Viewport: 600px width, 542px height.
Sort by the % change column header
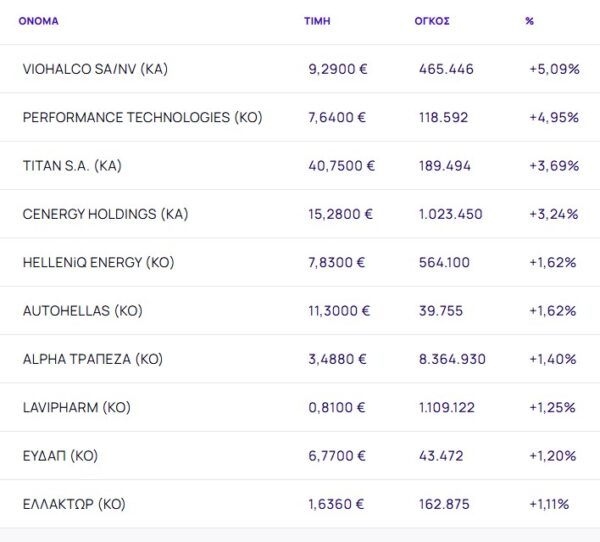point(529,21)
